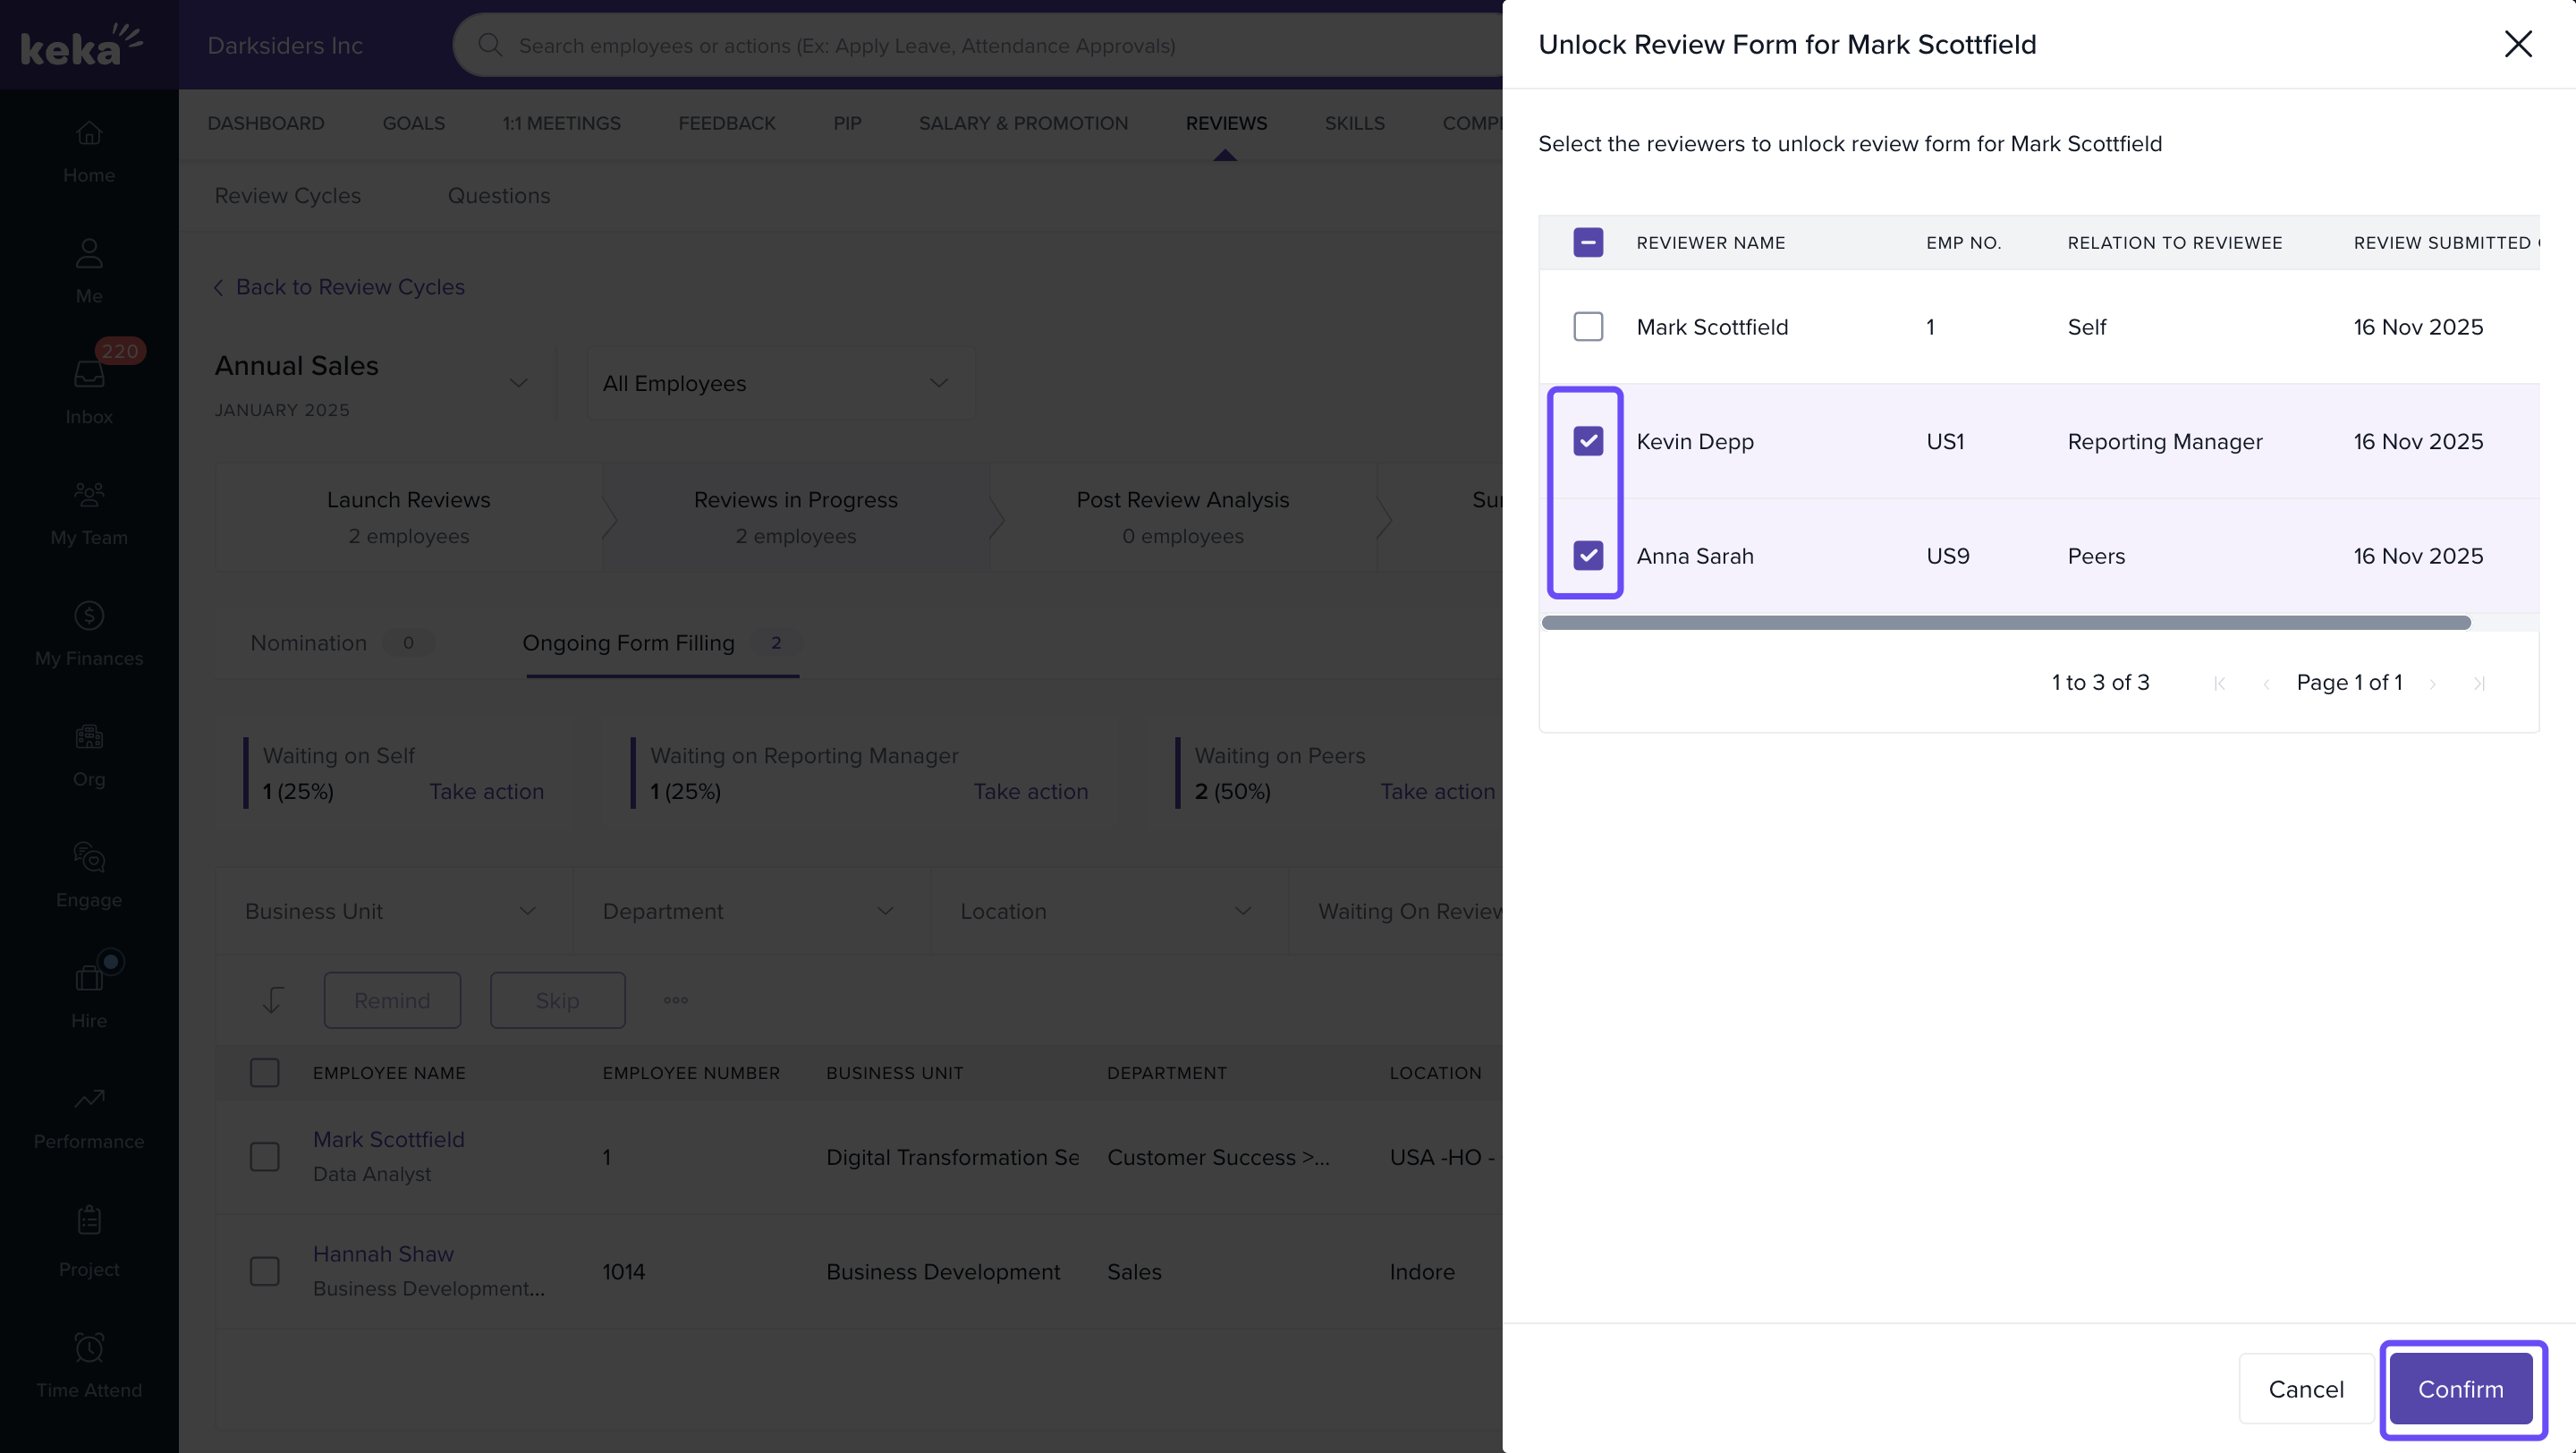2576x1453 pixels.
Task: Uncheck the Kevin Depp reviewer checkbox
Action: tap(1588, 441)
